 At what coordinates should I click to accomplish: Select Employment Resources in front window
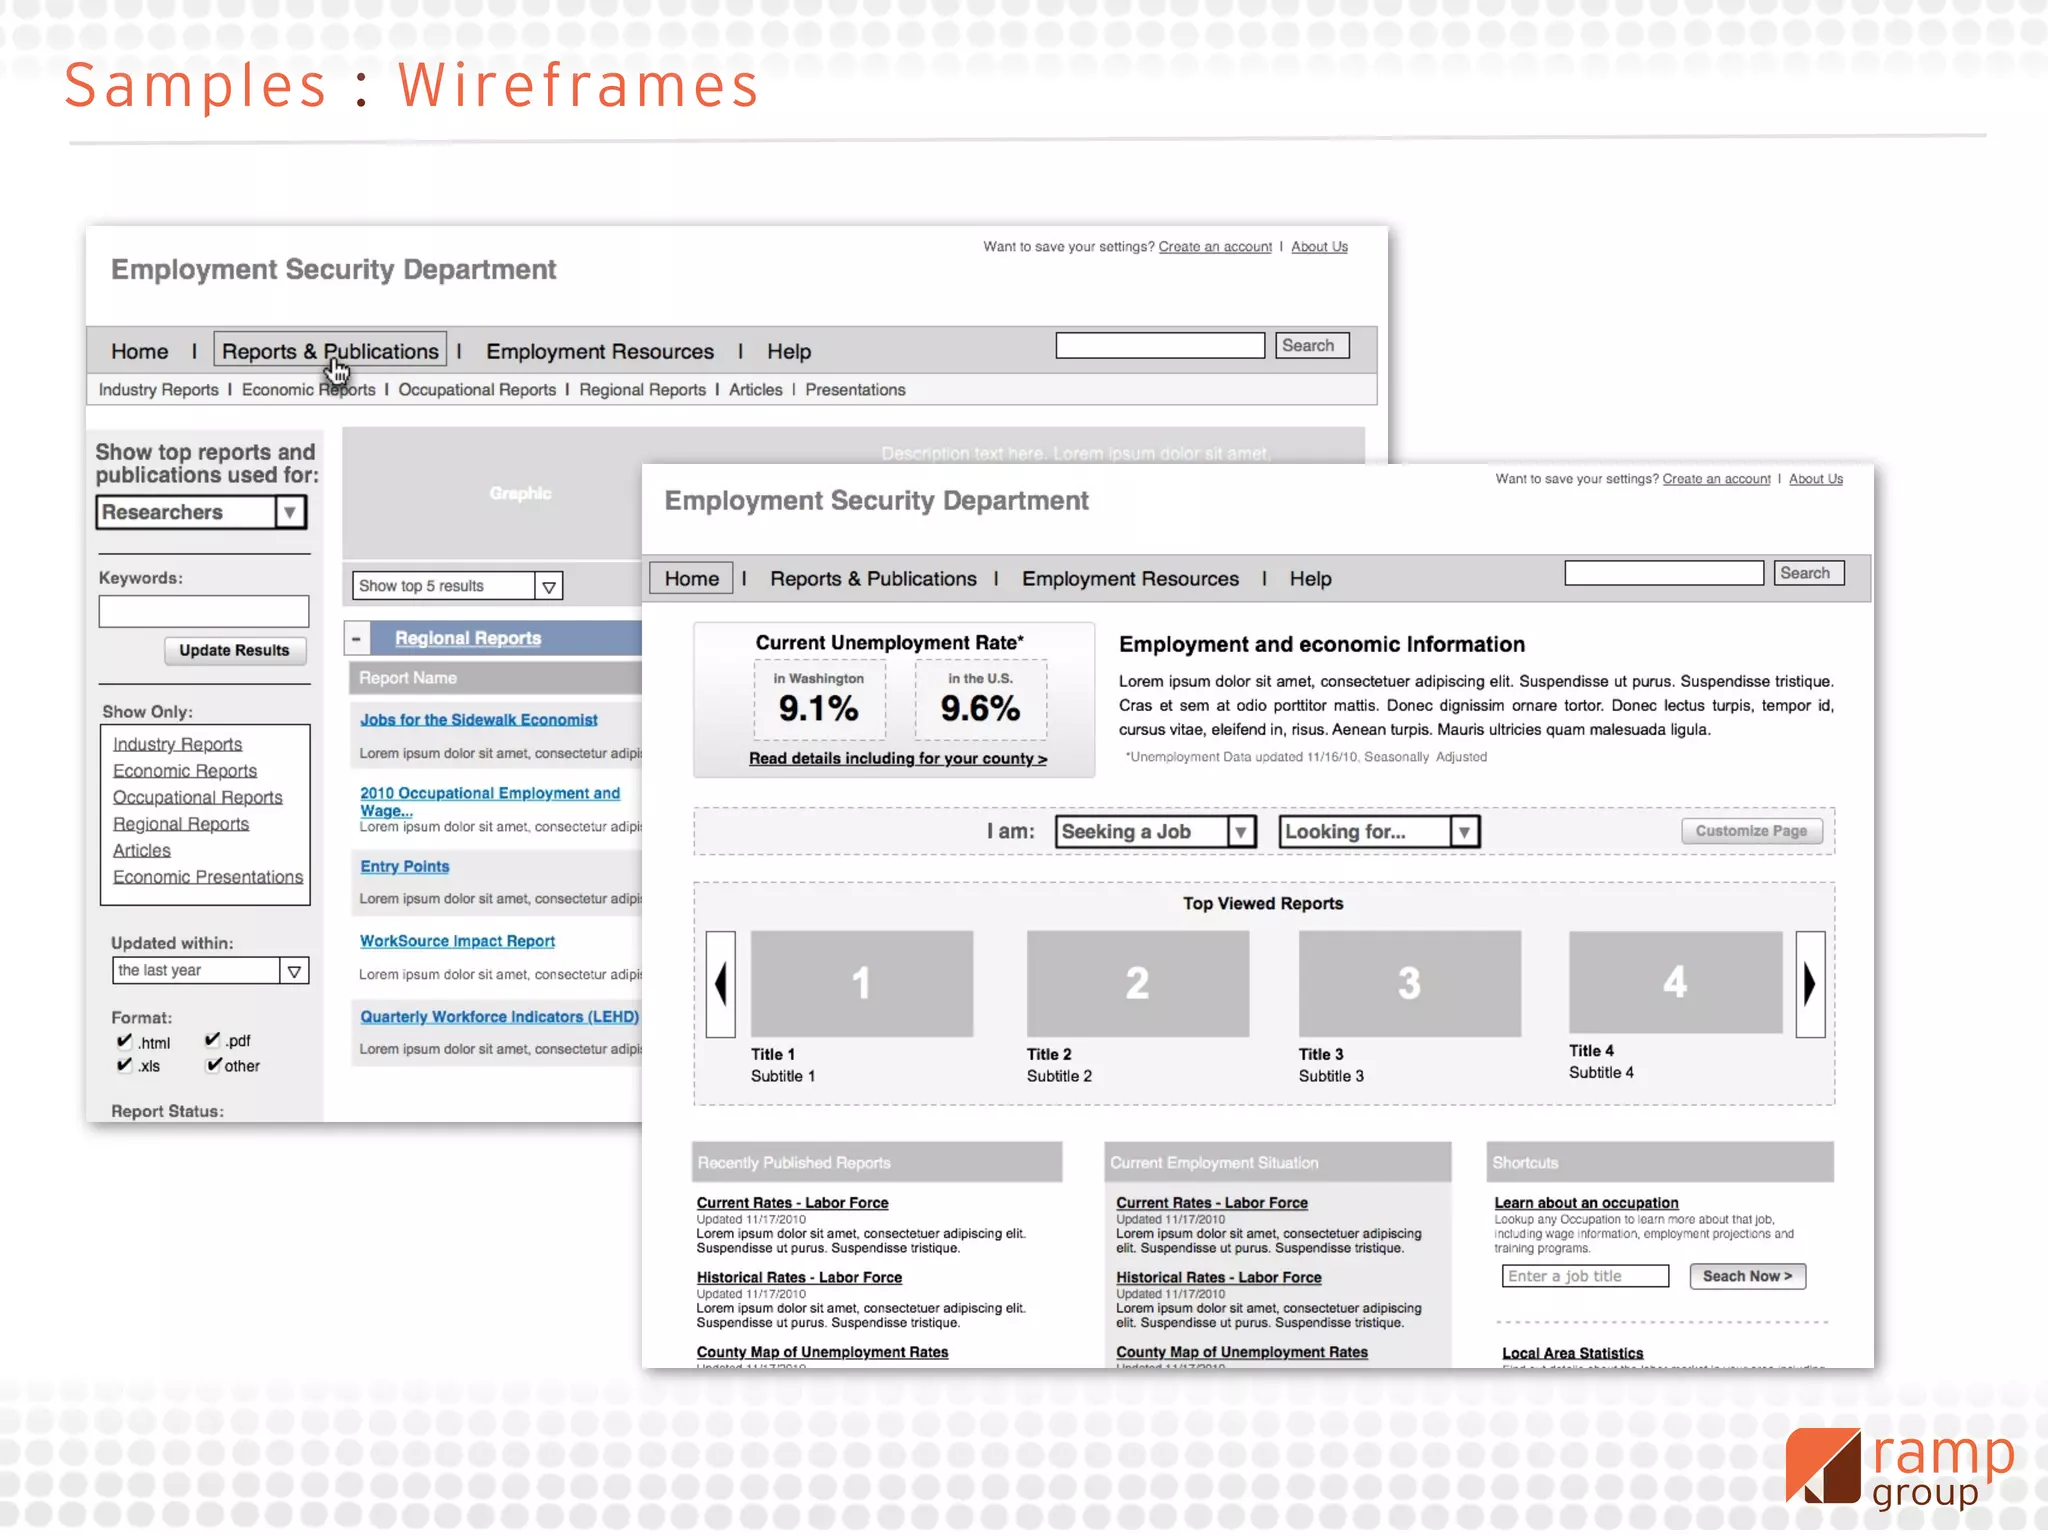click(1130, 579)
